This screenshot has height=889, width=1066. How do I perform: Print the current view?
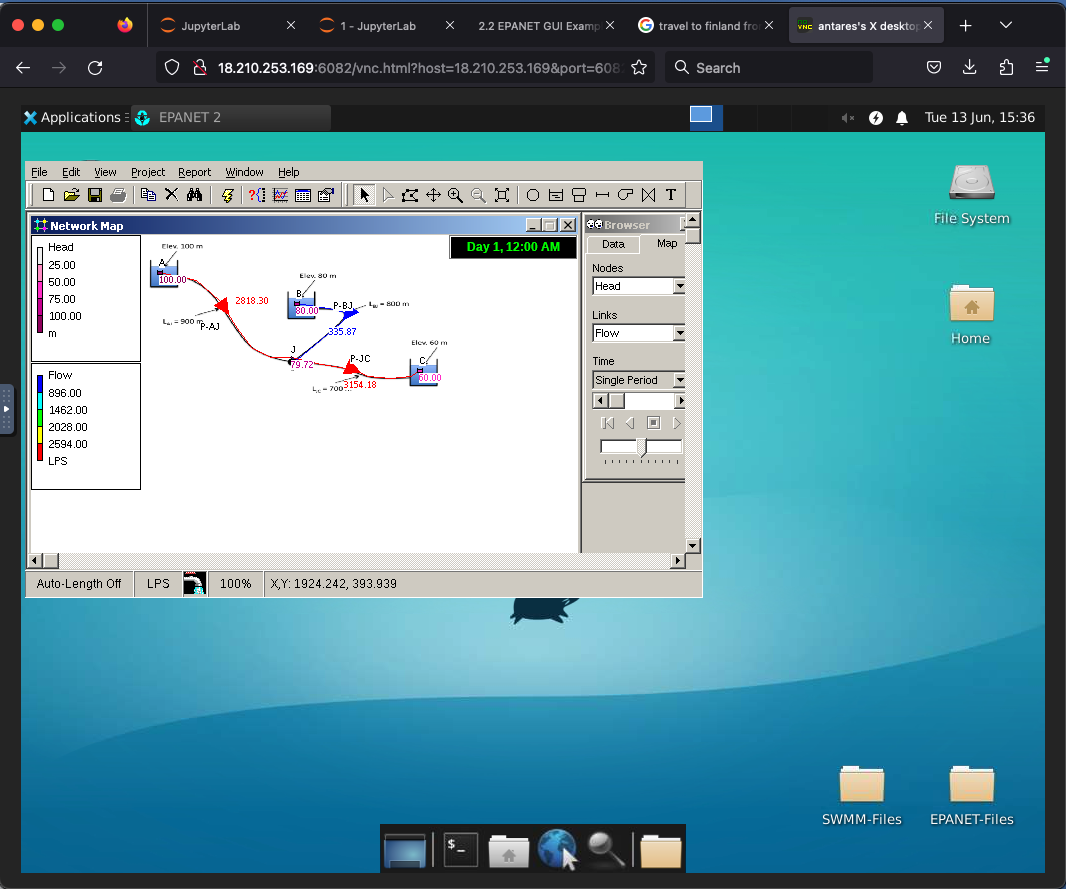click(118, 195)
